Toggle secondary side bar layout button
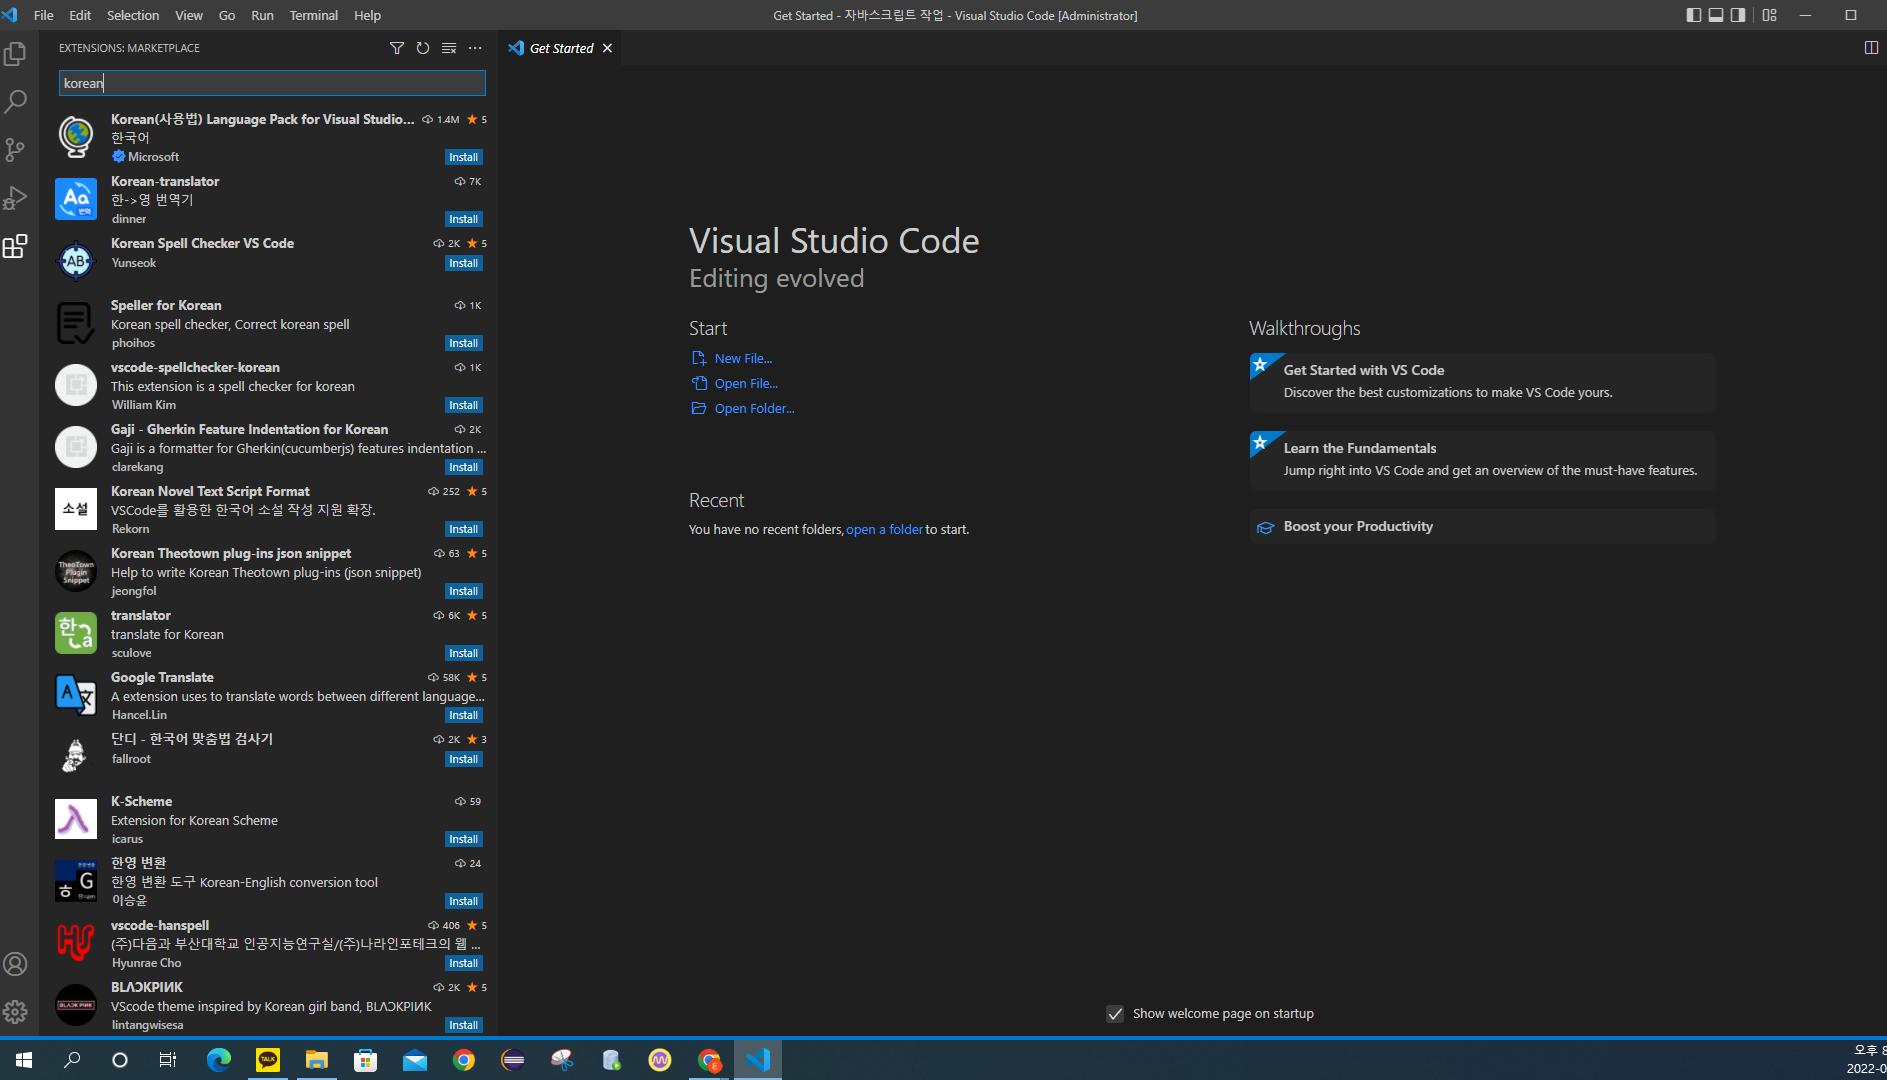 [1738, 15]
